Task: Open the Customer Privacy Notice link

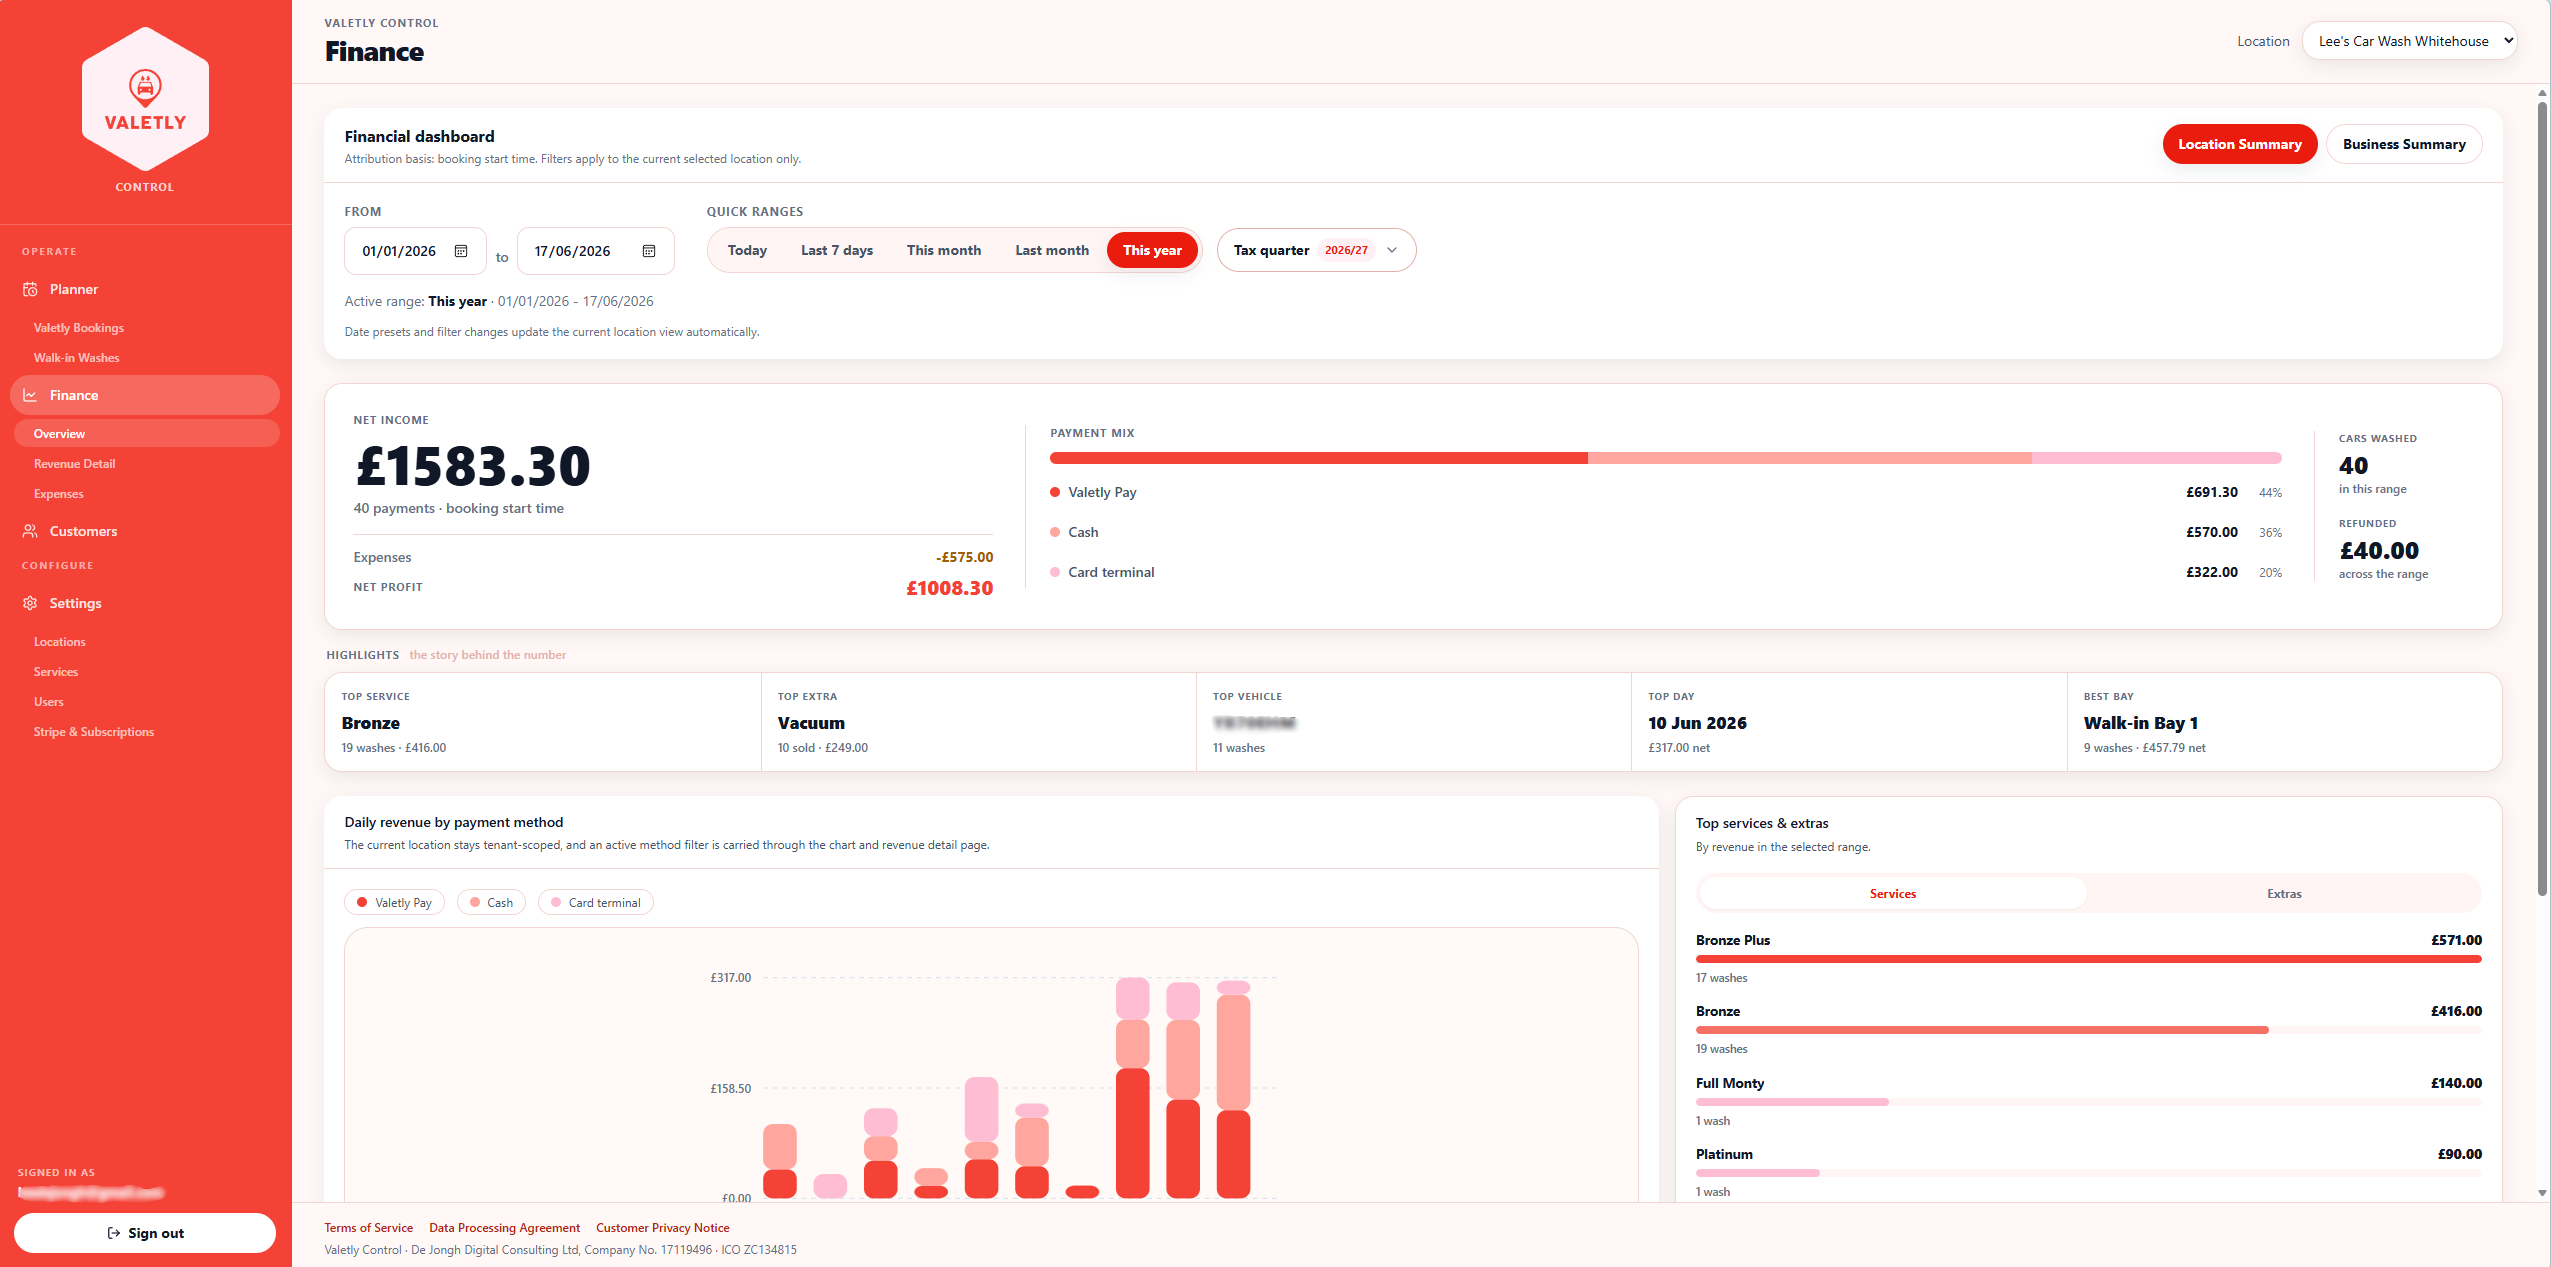Action: (663, 1228)
